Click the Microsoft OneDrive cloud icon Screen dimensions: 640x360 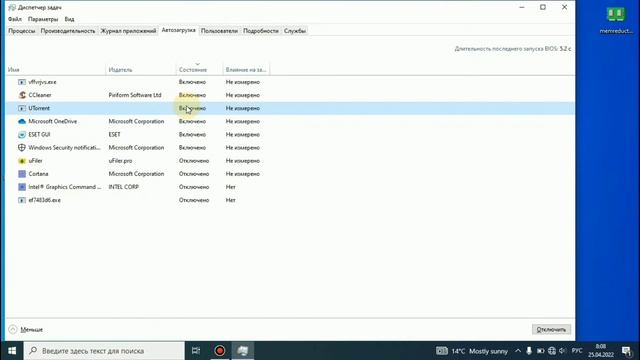pyautogui.click(x=22, y=121)
